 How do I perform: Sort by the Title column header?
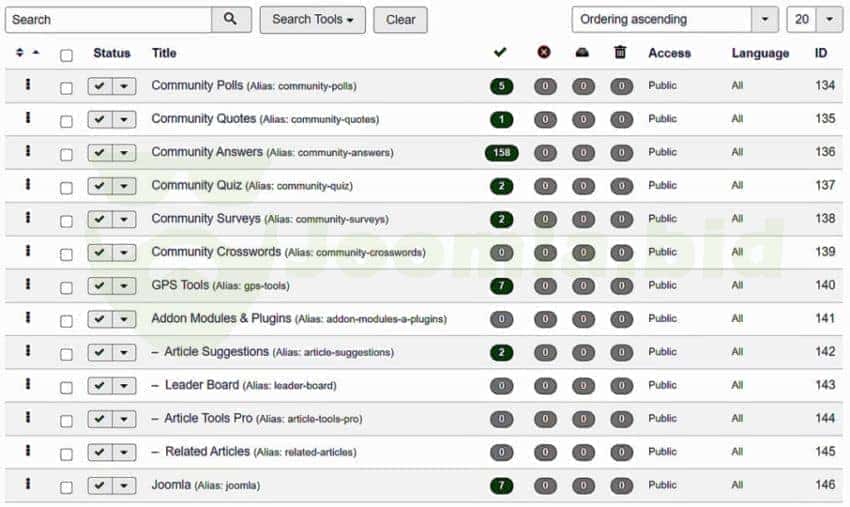click(x=164, y=53)
